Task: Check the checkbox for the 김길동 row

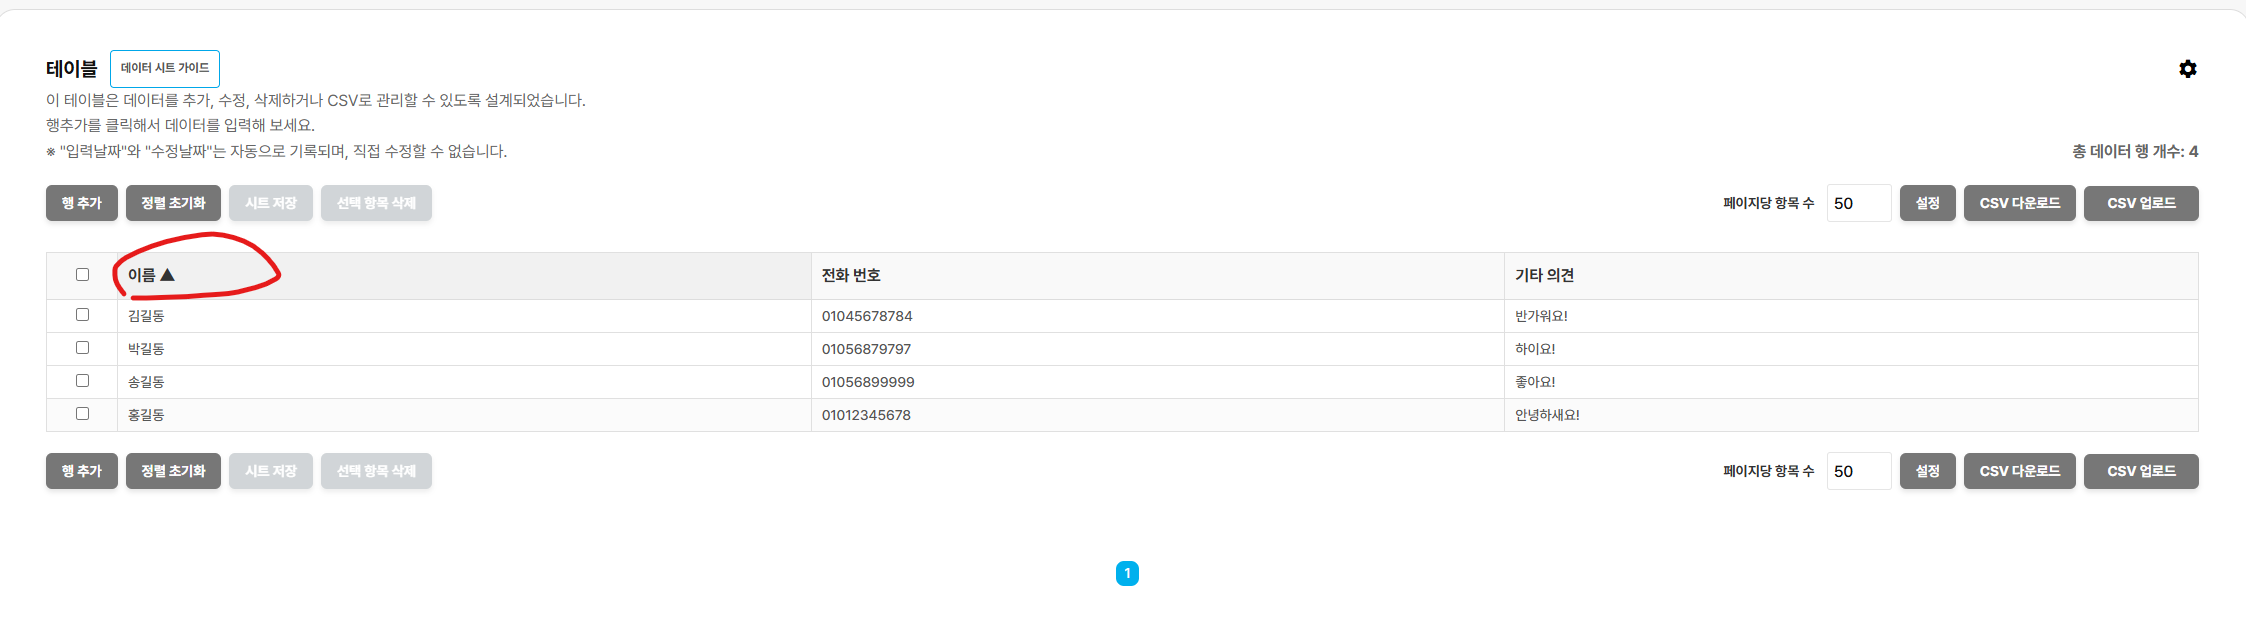Action: tap(82, 315)
